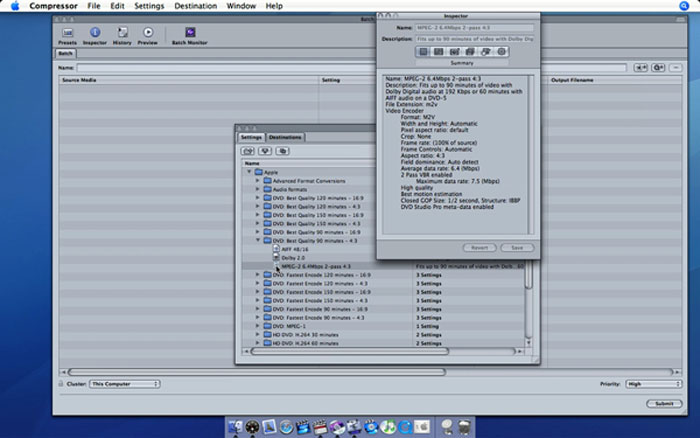Click the presets list horizontal scrollbar
700x438 pixels.
(x=350, y=351)
